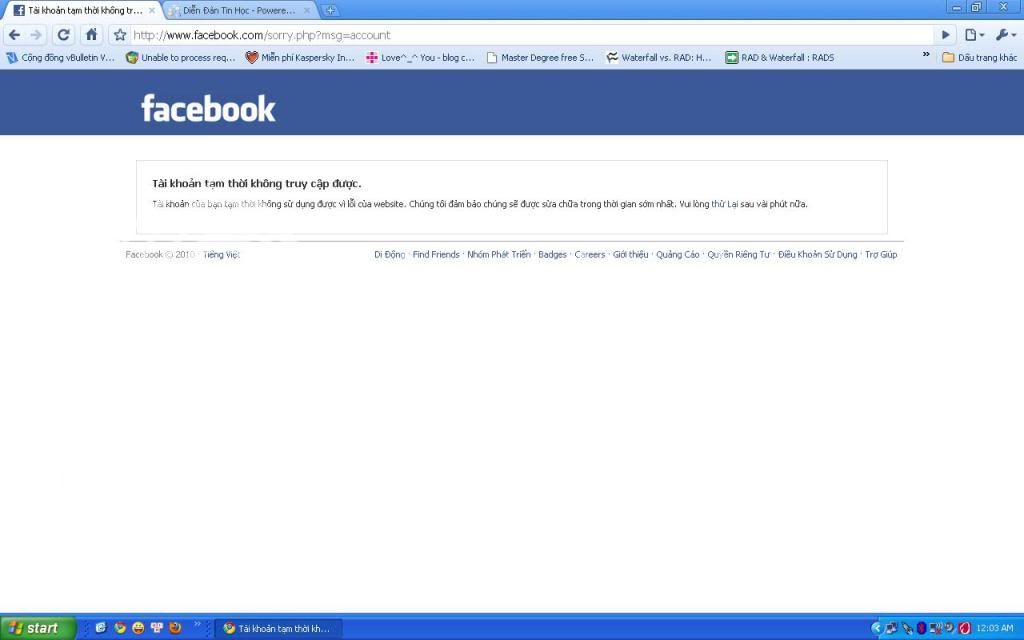Click the pen-shaped tray icon

coord(907,628)
